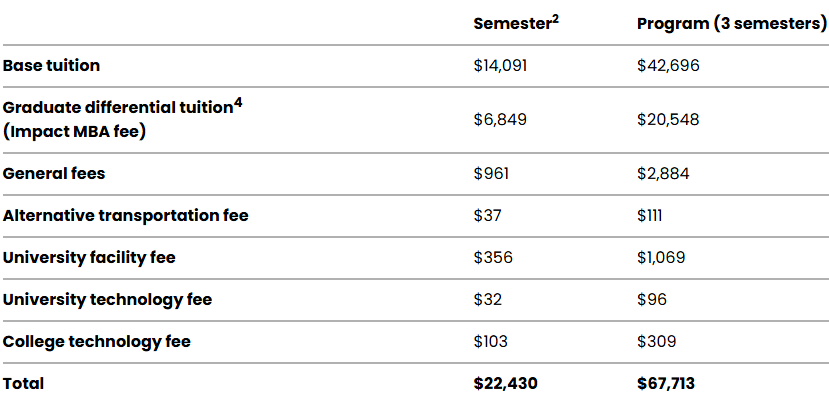Click the footnote 4 after Graduate differential tuition
This screenshot has height=405, width=829.
click(238, 101)
